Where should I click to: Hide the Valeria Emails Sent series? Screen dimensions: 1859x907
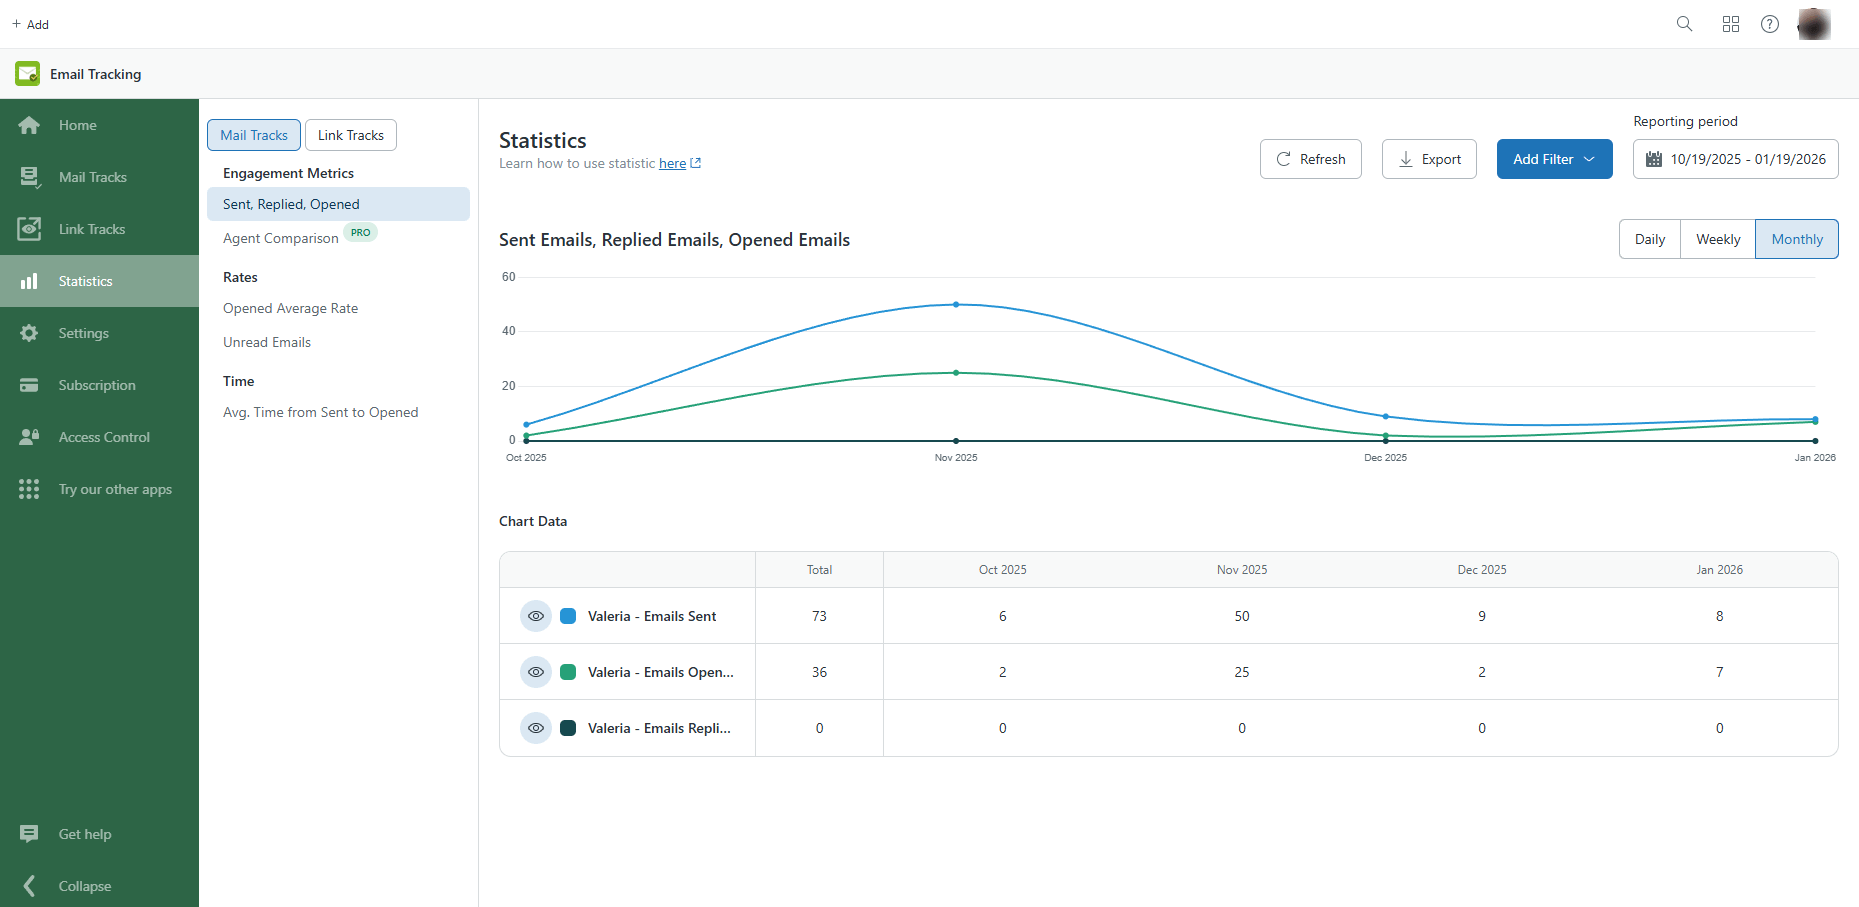coord(536,616)
